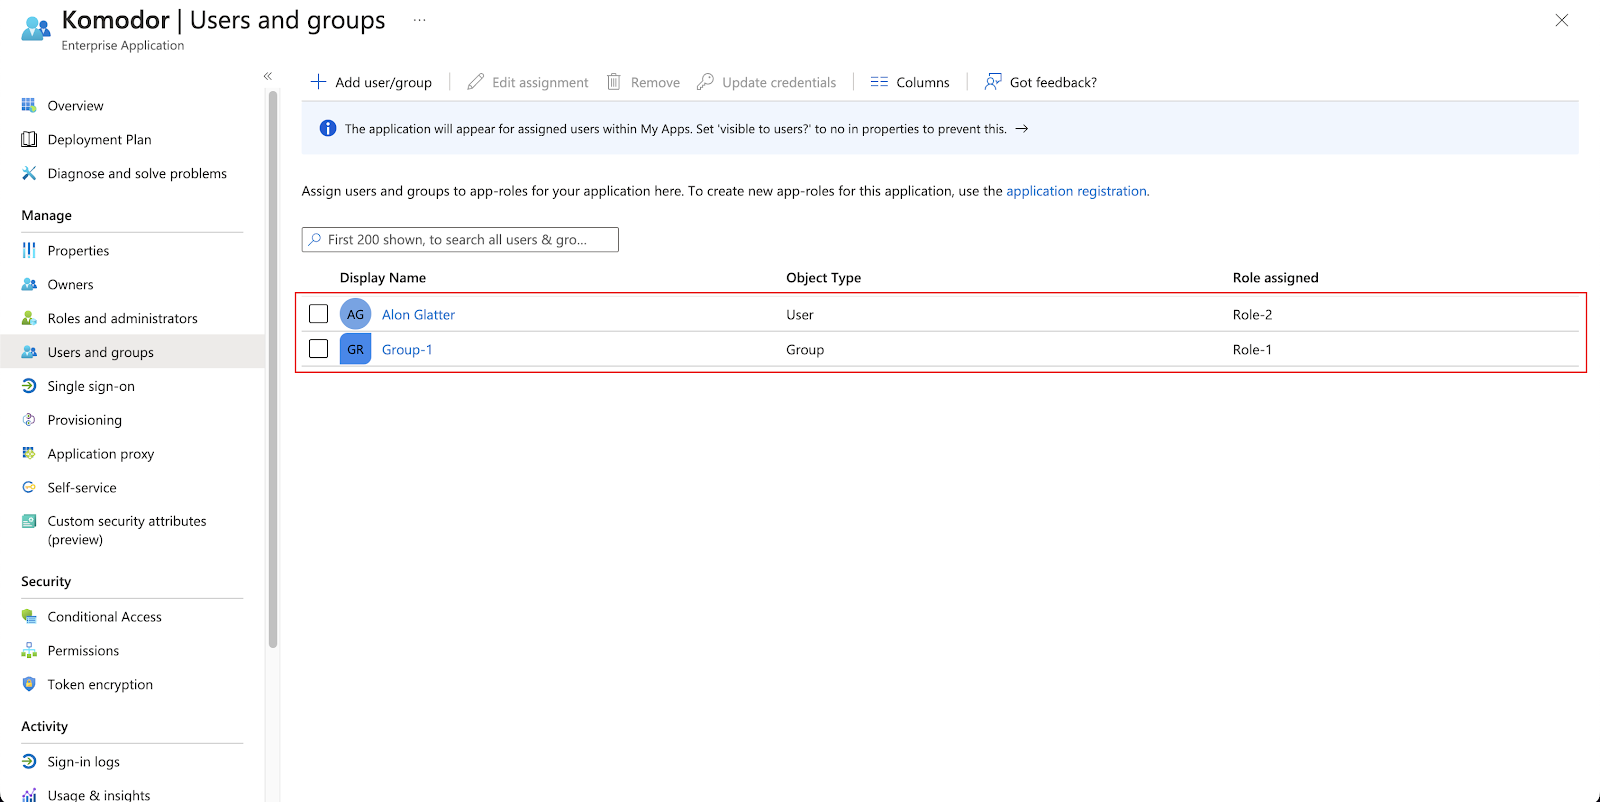1600x802 pixels.
Task: Select the Alon Glatter row checkbox
Action: tap(318, 314)
